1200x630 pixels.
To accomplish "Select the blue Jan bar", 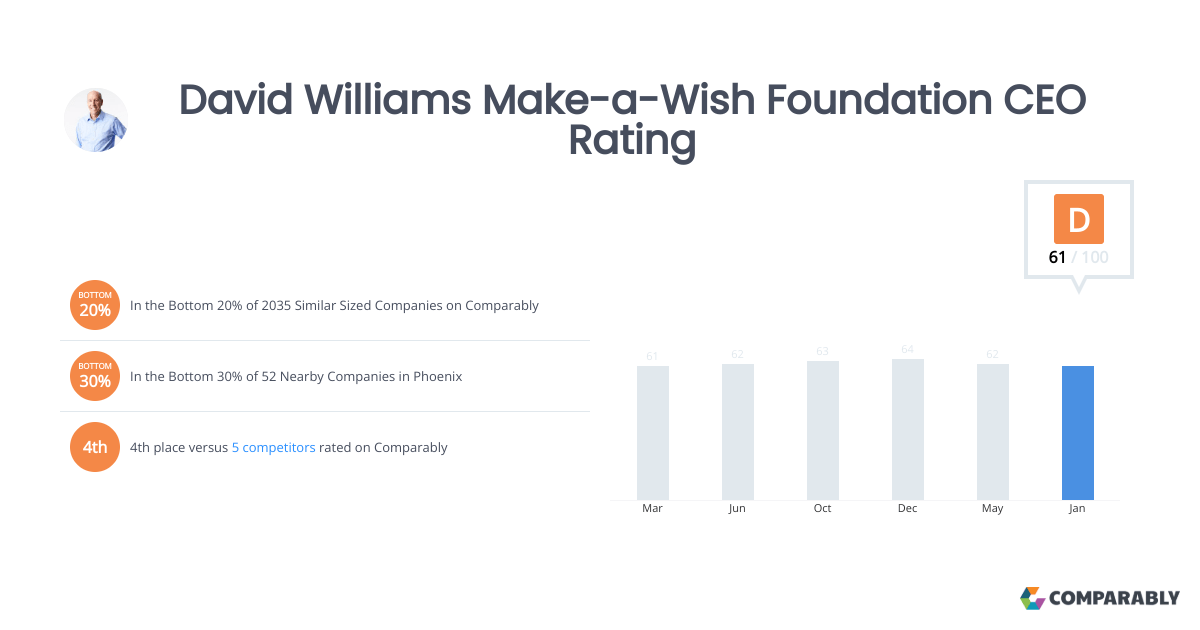I will click(x=1078, y=433).
